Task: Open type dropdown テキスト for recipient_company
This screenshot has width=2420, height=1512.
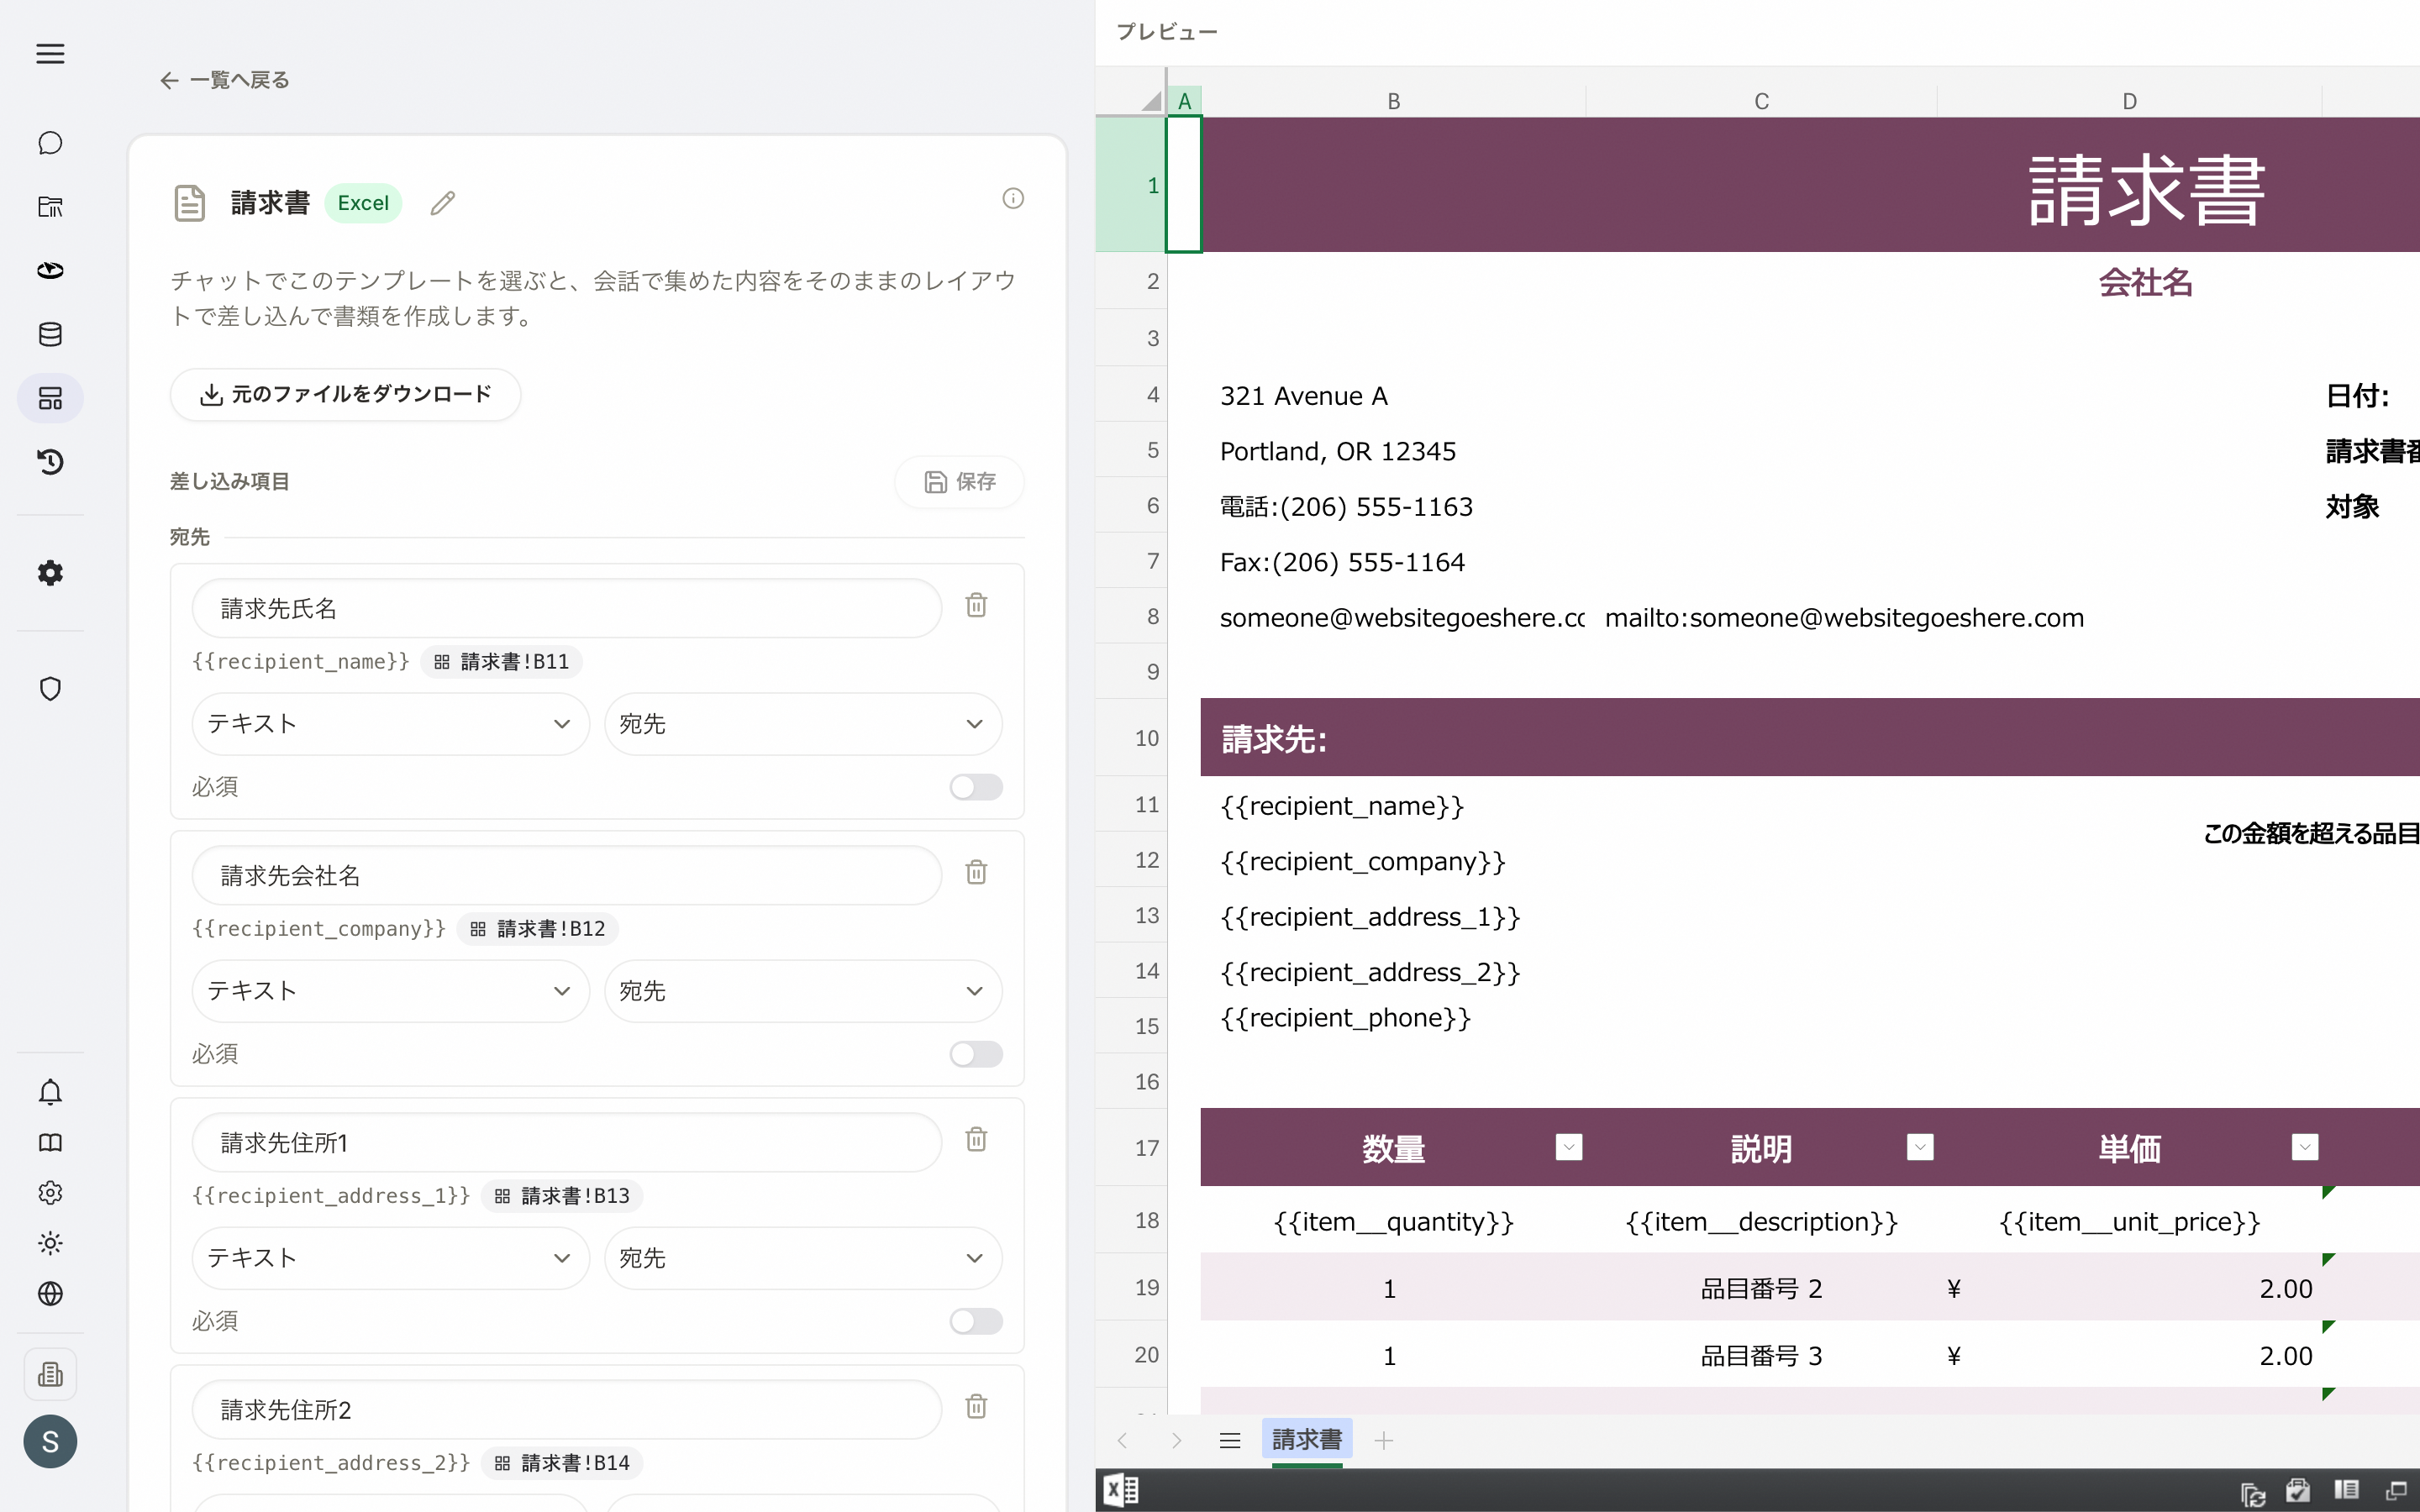Action: [x=390, y=991]
